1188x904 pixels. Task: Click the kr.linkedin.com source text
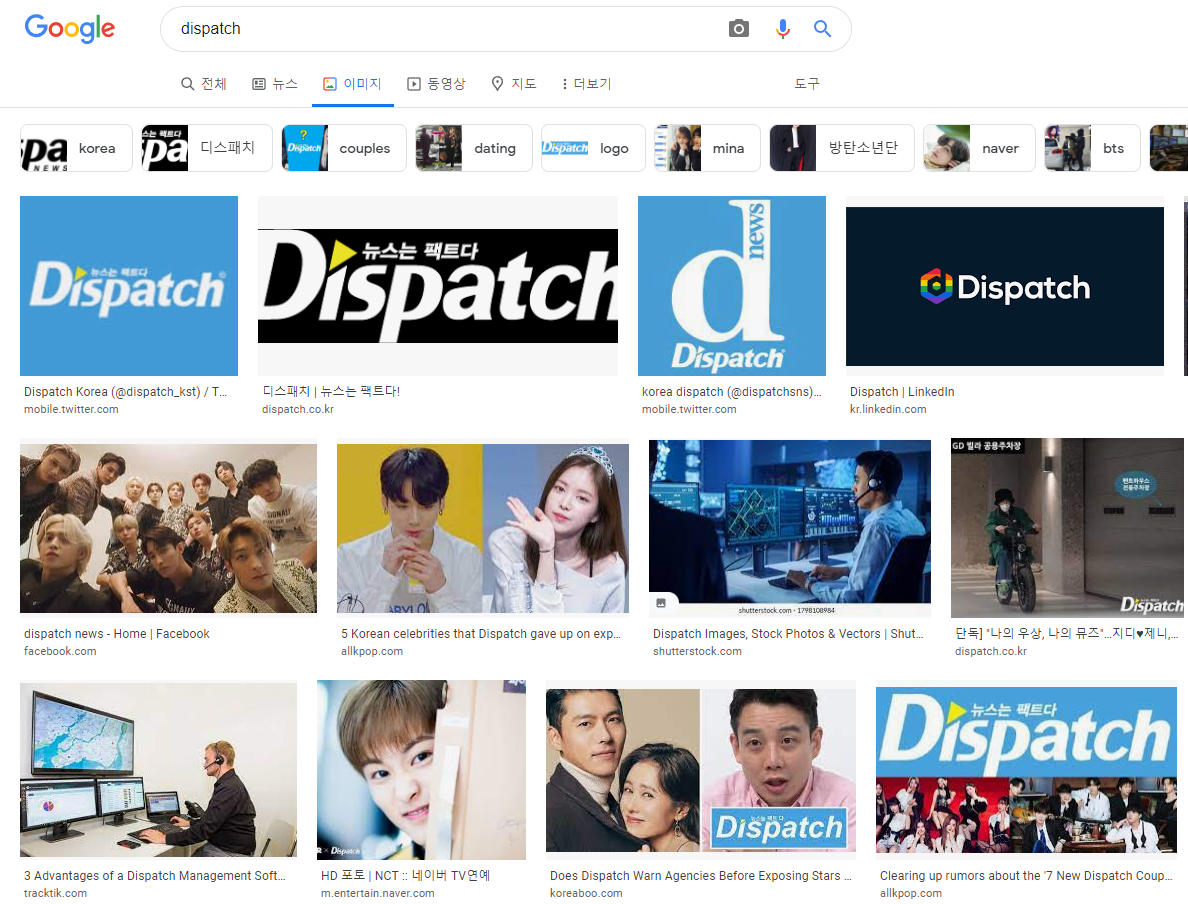pyautogui.click(x=888, y=409)
